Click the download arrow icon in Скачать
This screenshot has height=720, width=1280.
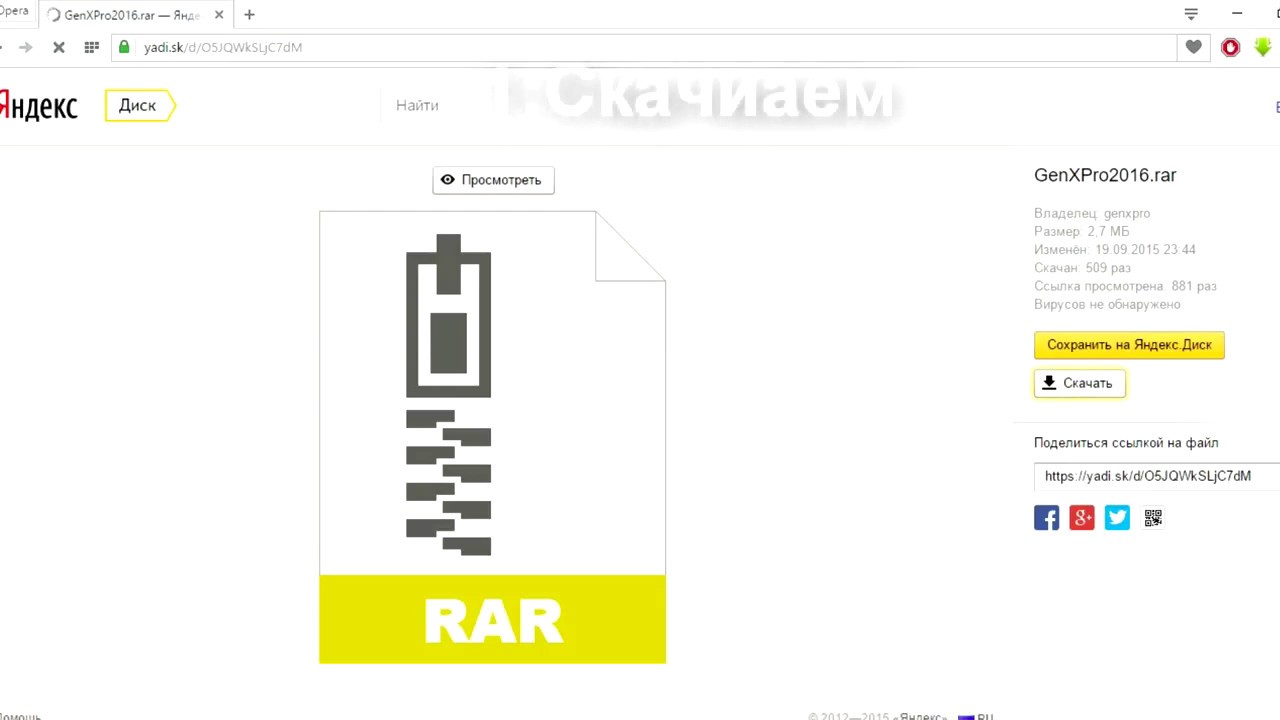(1049, 383)
